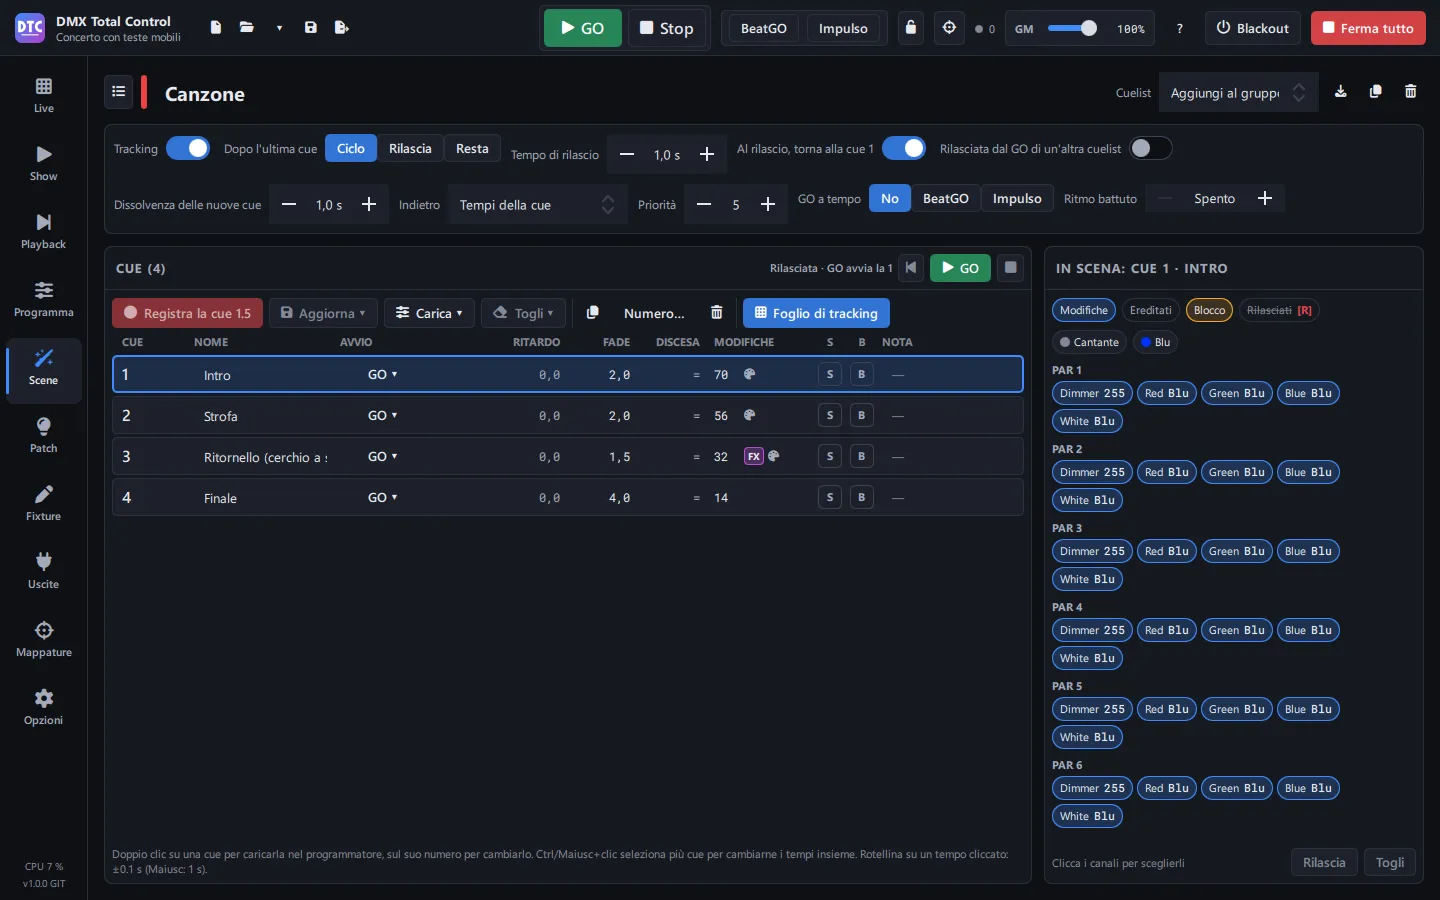The width and height of the screenshot is (1440, 900).
Task: Adjust the GM grand master slider
Action: pos(1073,28)
